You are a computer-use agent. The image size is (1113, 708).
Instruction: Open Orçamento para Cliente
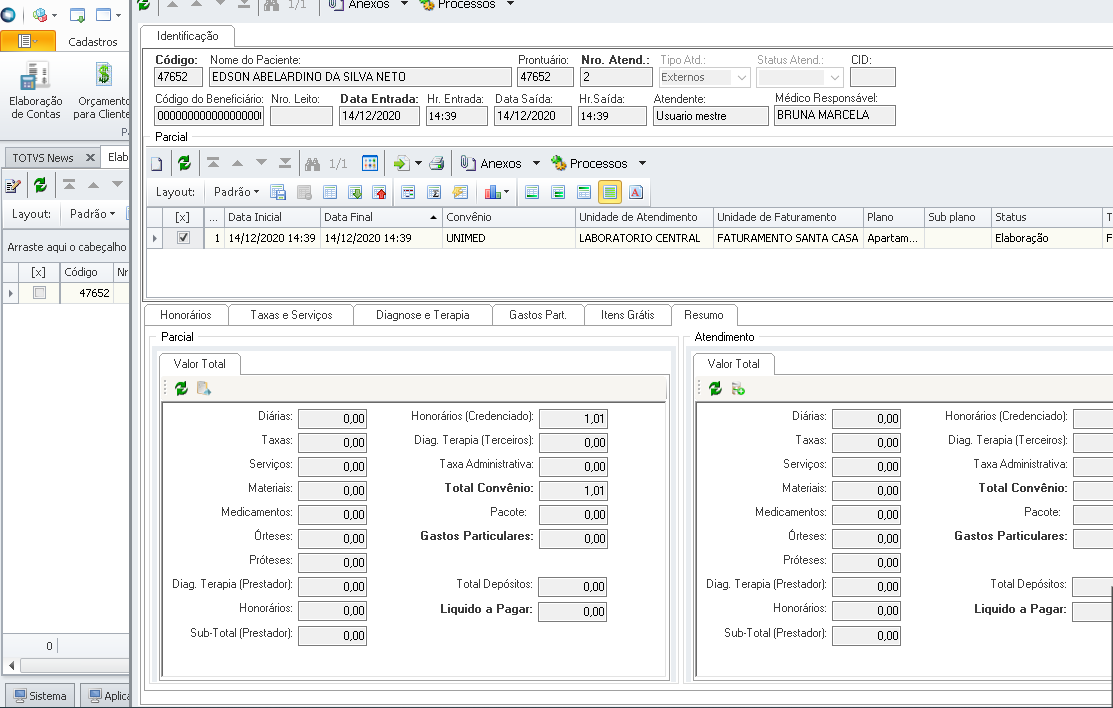(103, 90)
